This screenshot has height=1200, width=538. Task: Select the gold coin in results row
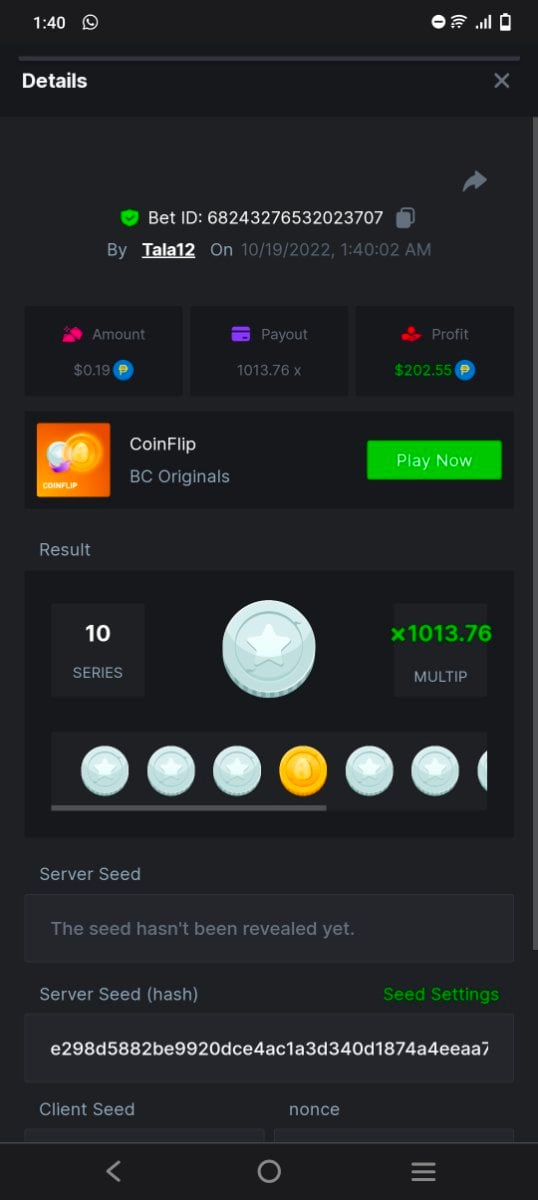(303, 771)
